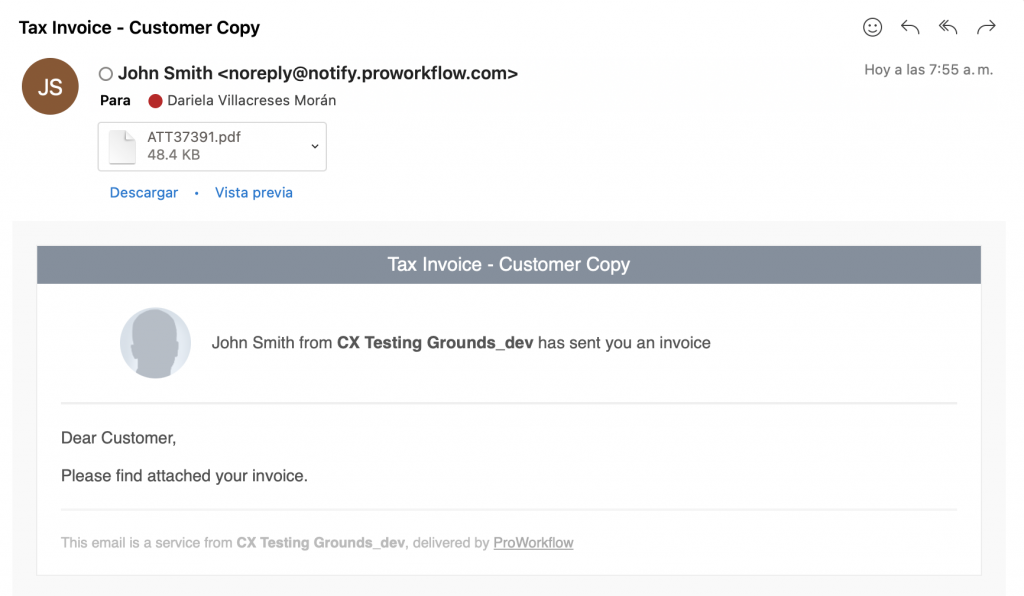The height and width of the screenshot is (596, 1024).
Task: Click the Hoy a las 7:55 timestamp
Action: (x=928, y=70)
